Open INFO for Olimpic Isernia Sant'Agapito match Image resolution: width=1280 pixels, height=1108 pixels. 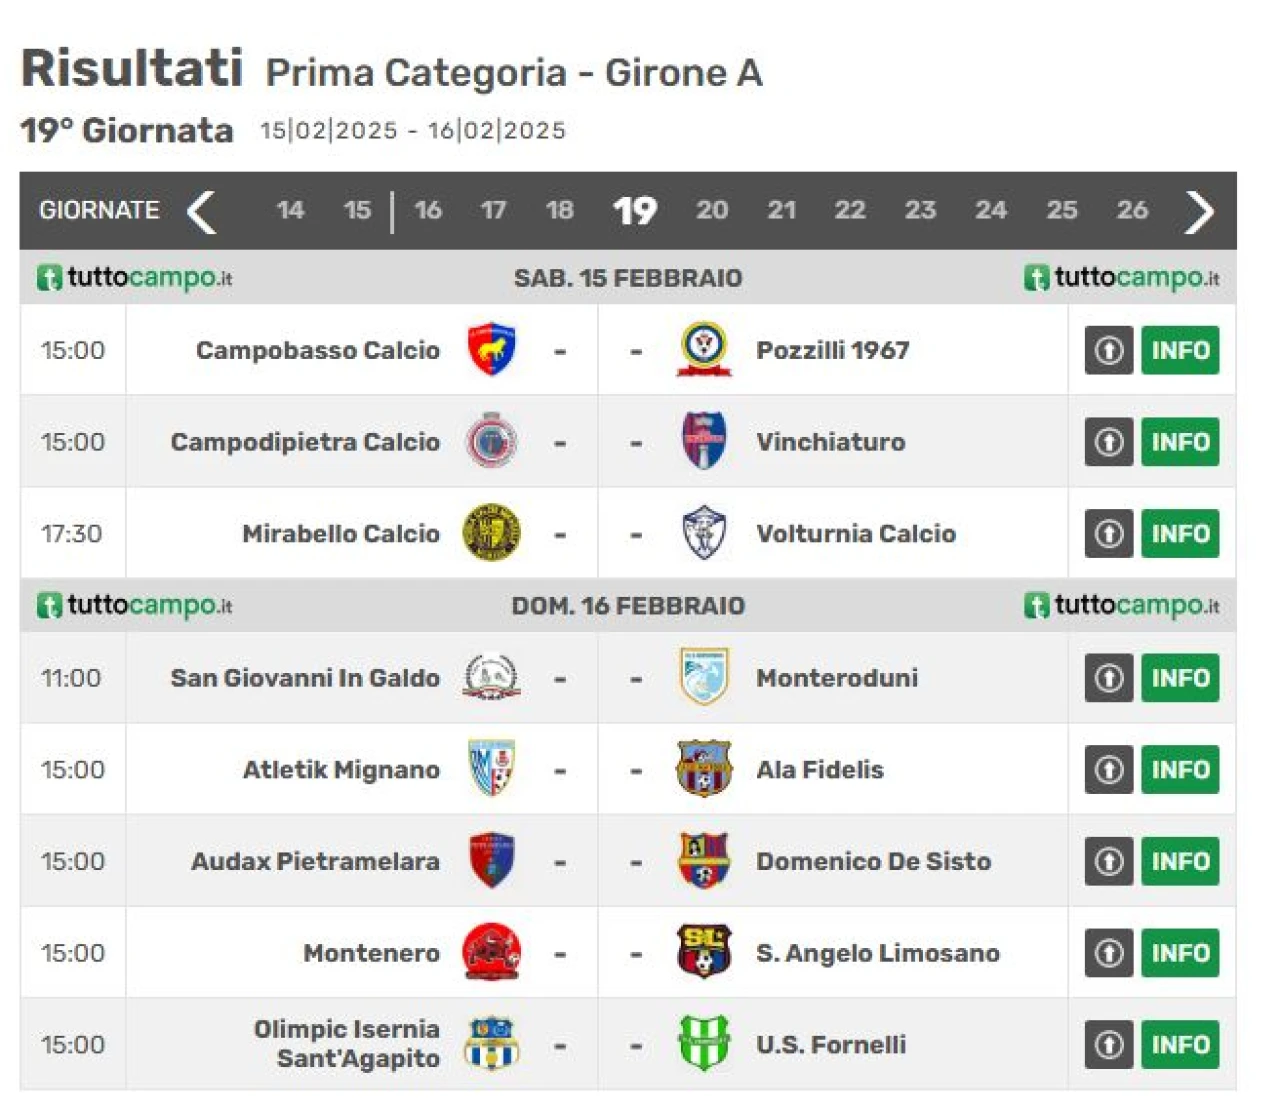pyautogui.click(x=1180, y=1044)
